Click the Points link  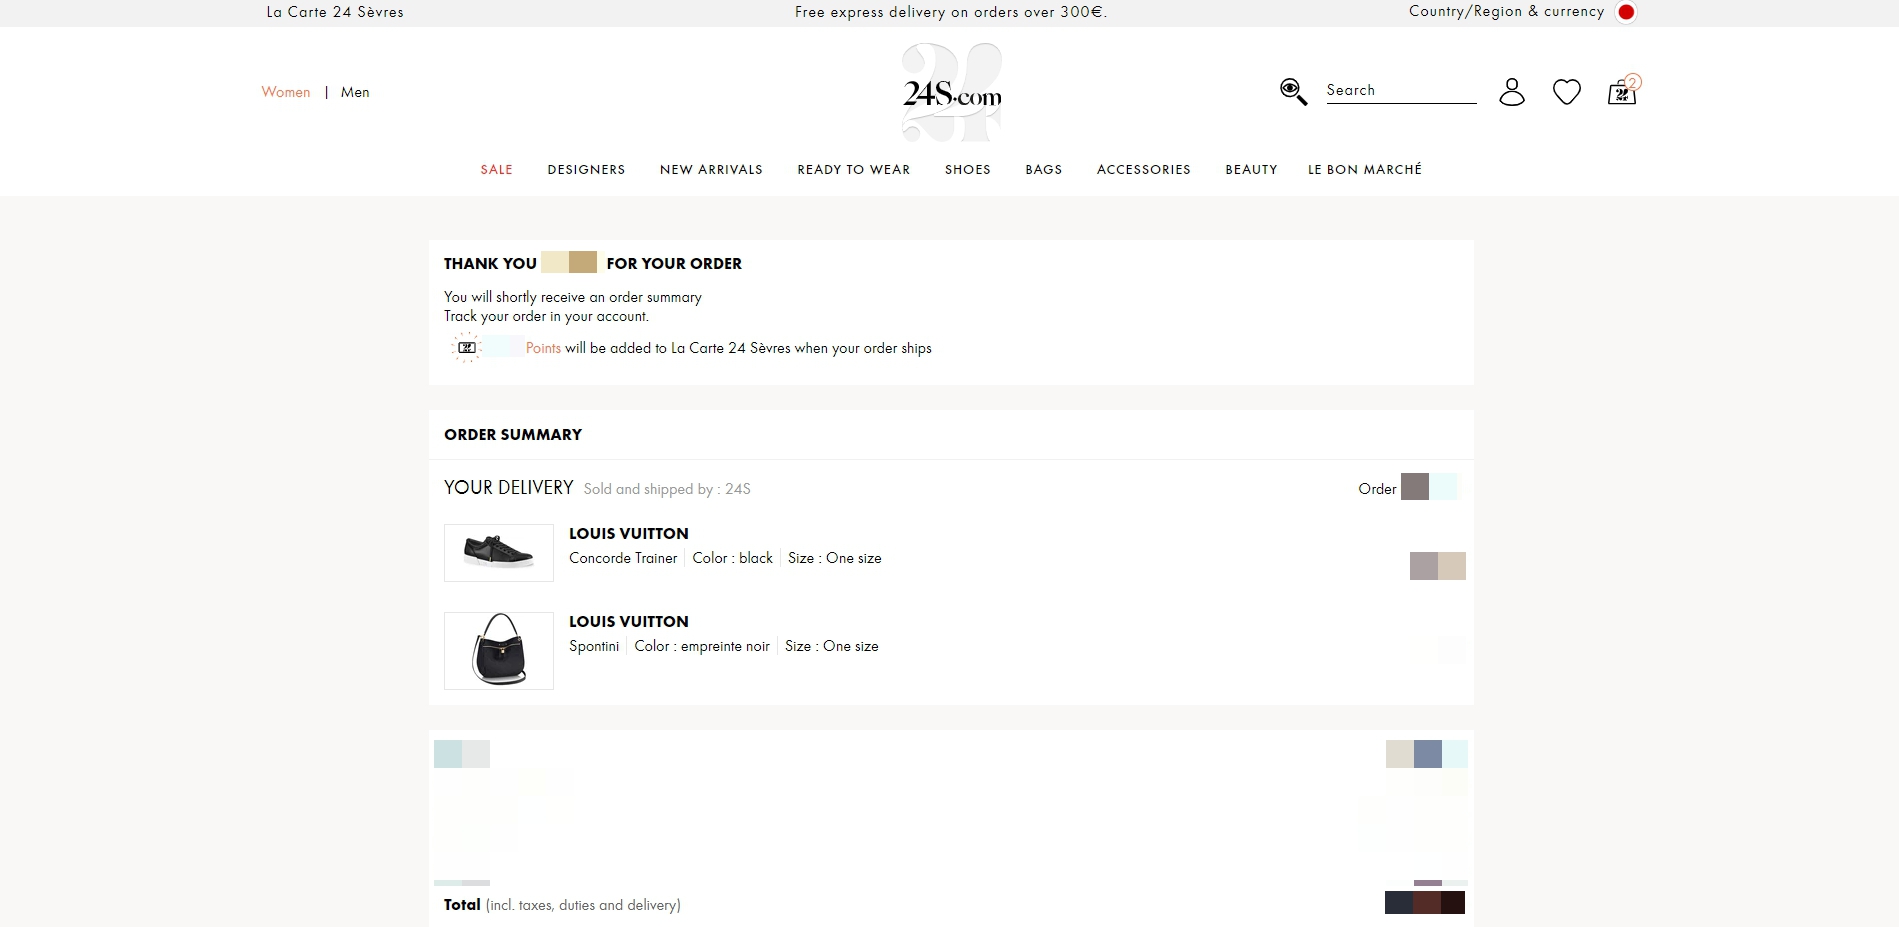[543, 348]
